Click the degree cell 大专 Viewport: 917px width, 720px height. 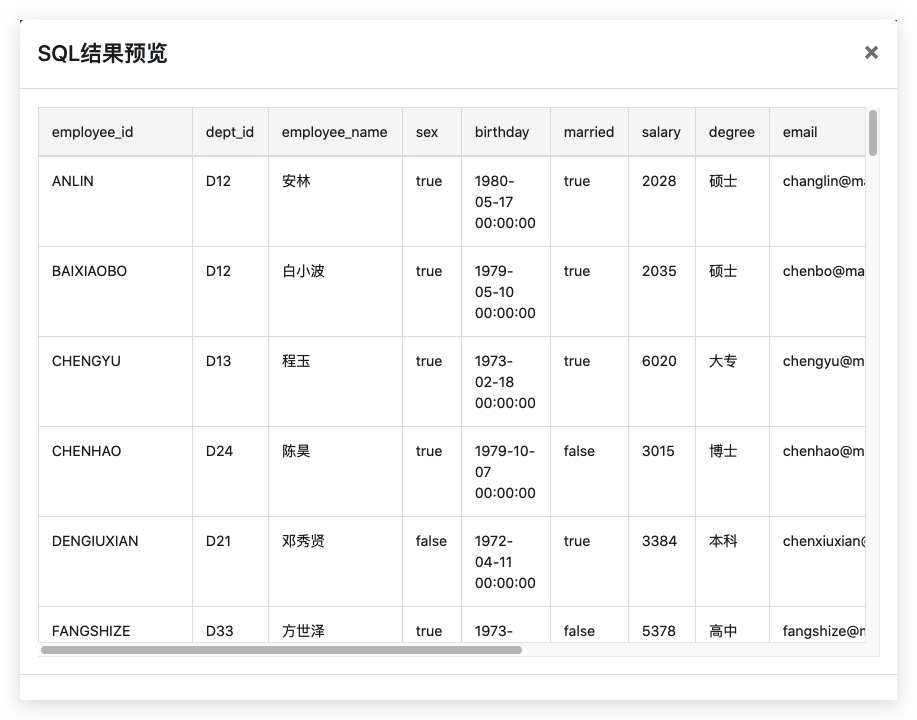pyautogui.click(x=732, y=382)
